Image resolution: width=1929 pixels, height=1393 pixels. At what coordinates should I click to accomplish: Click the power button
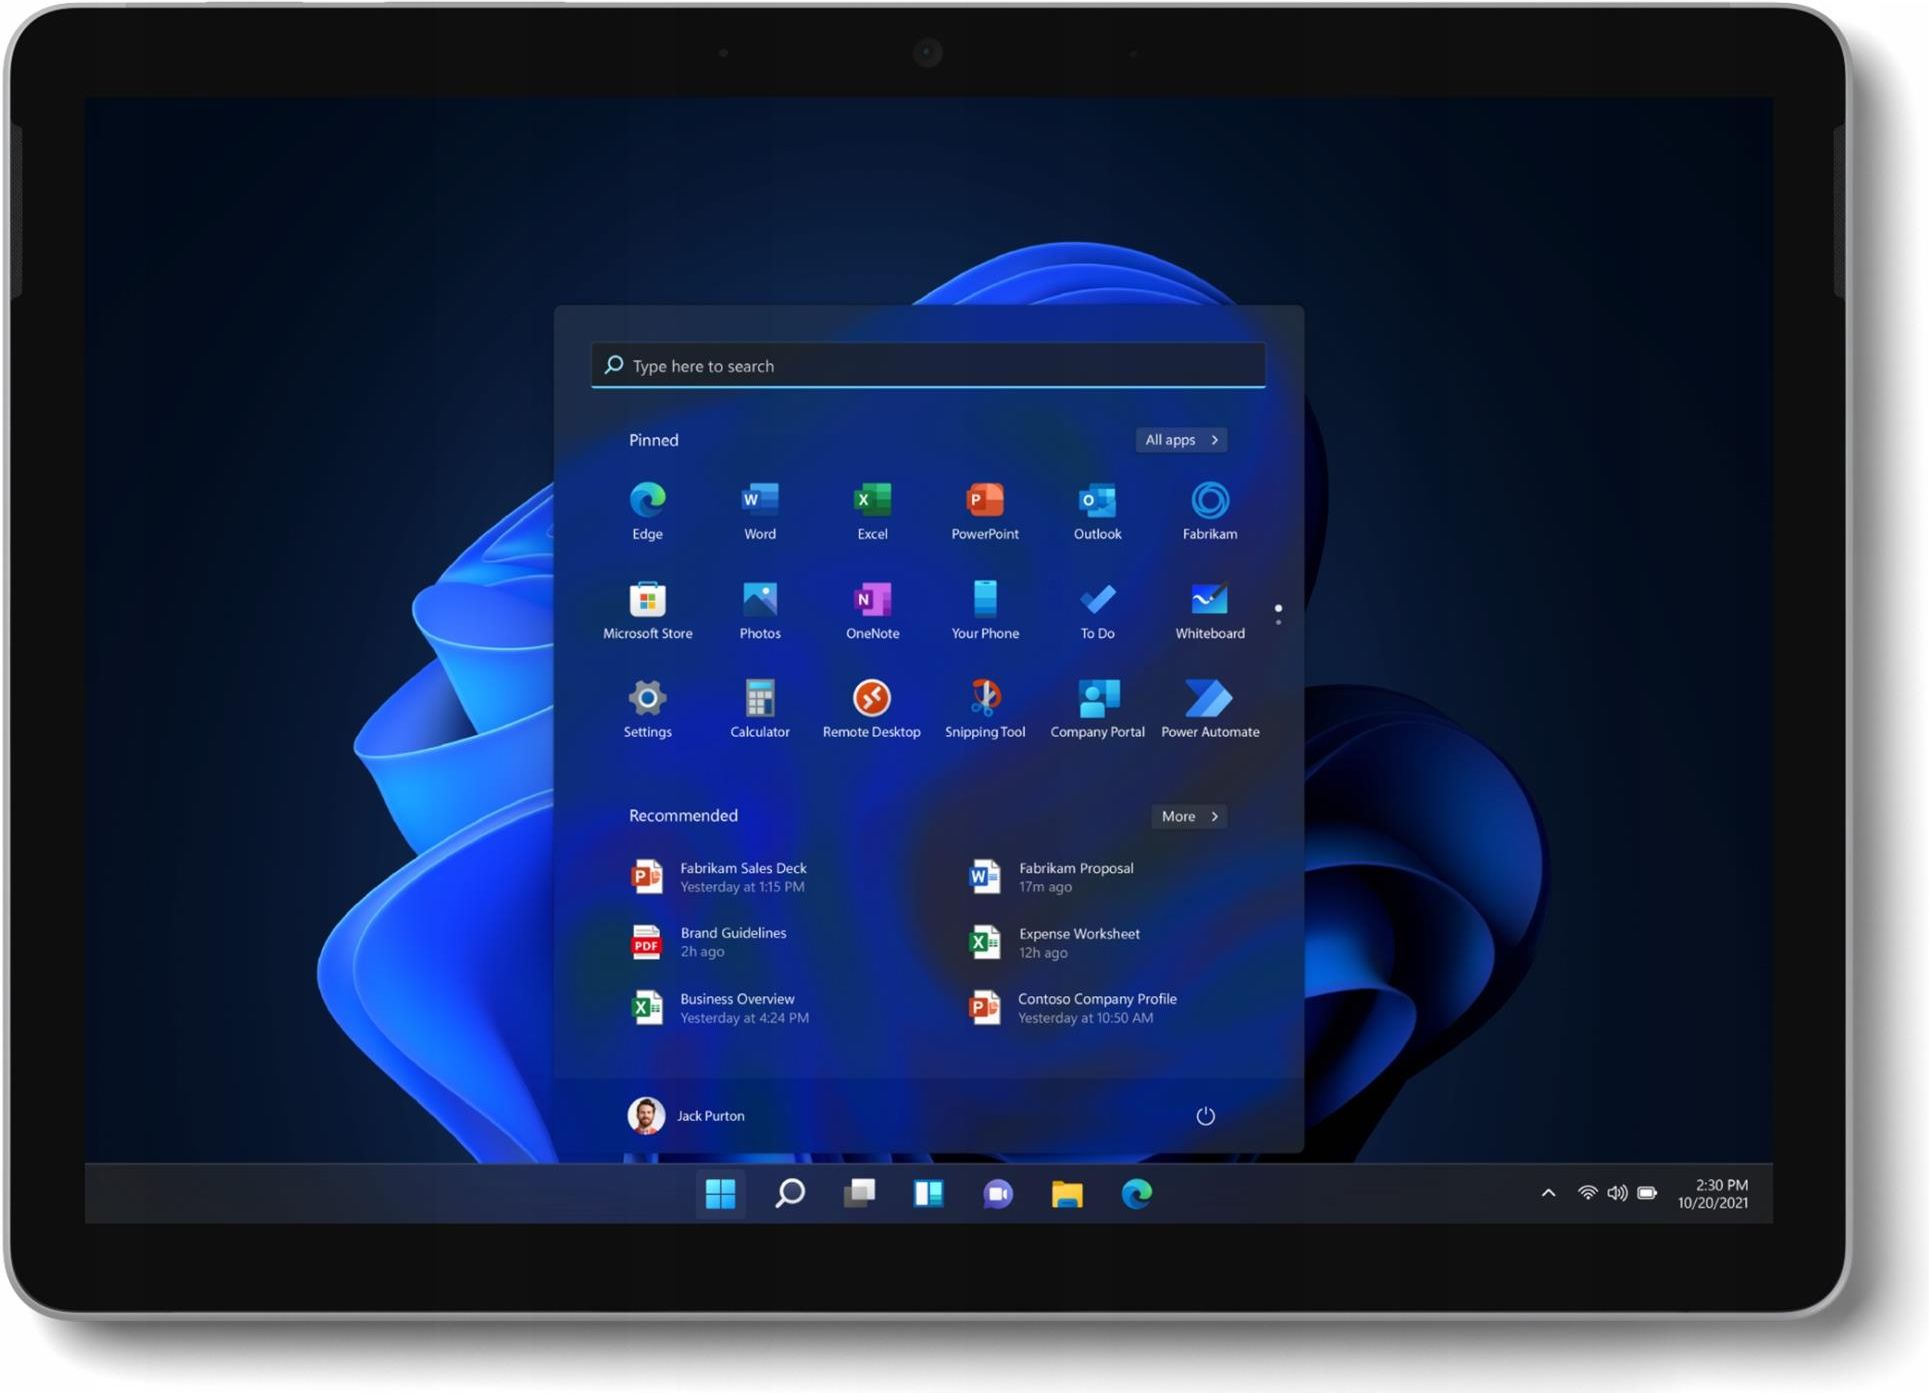(1205, 1115)
